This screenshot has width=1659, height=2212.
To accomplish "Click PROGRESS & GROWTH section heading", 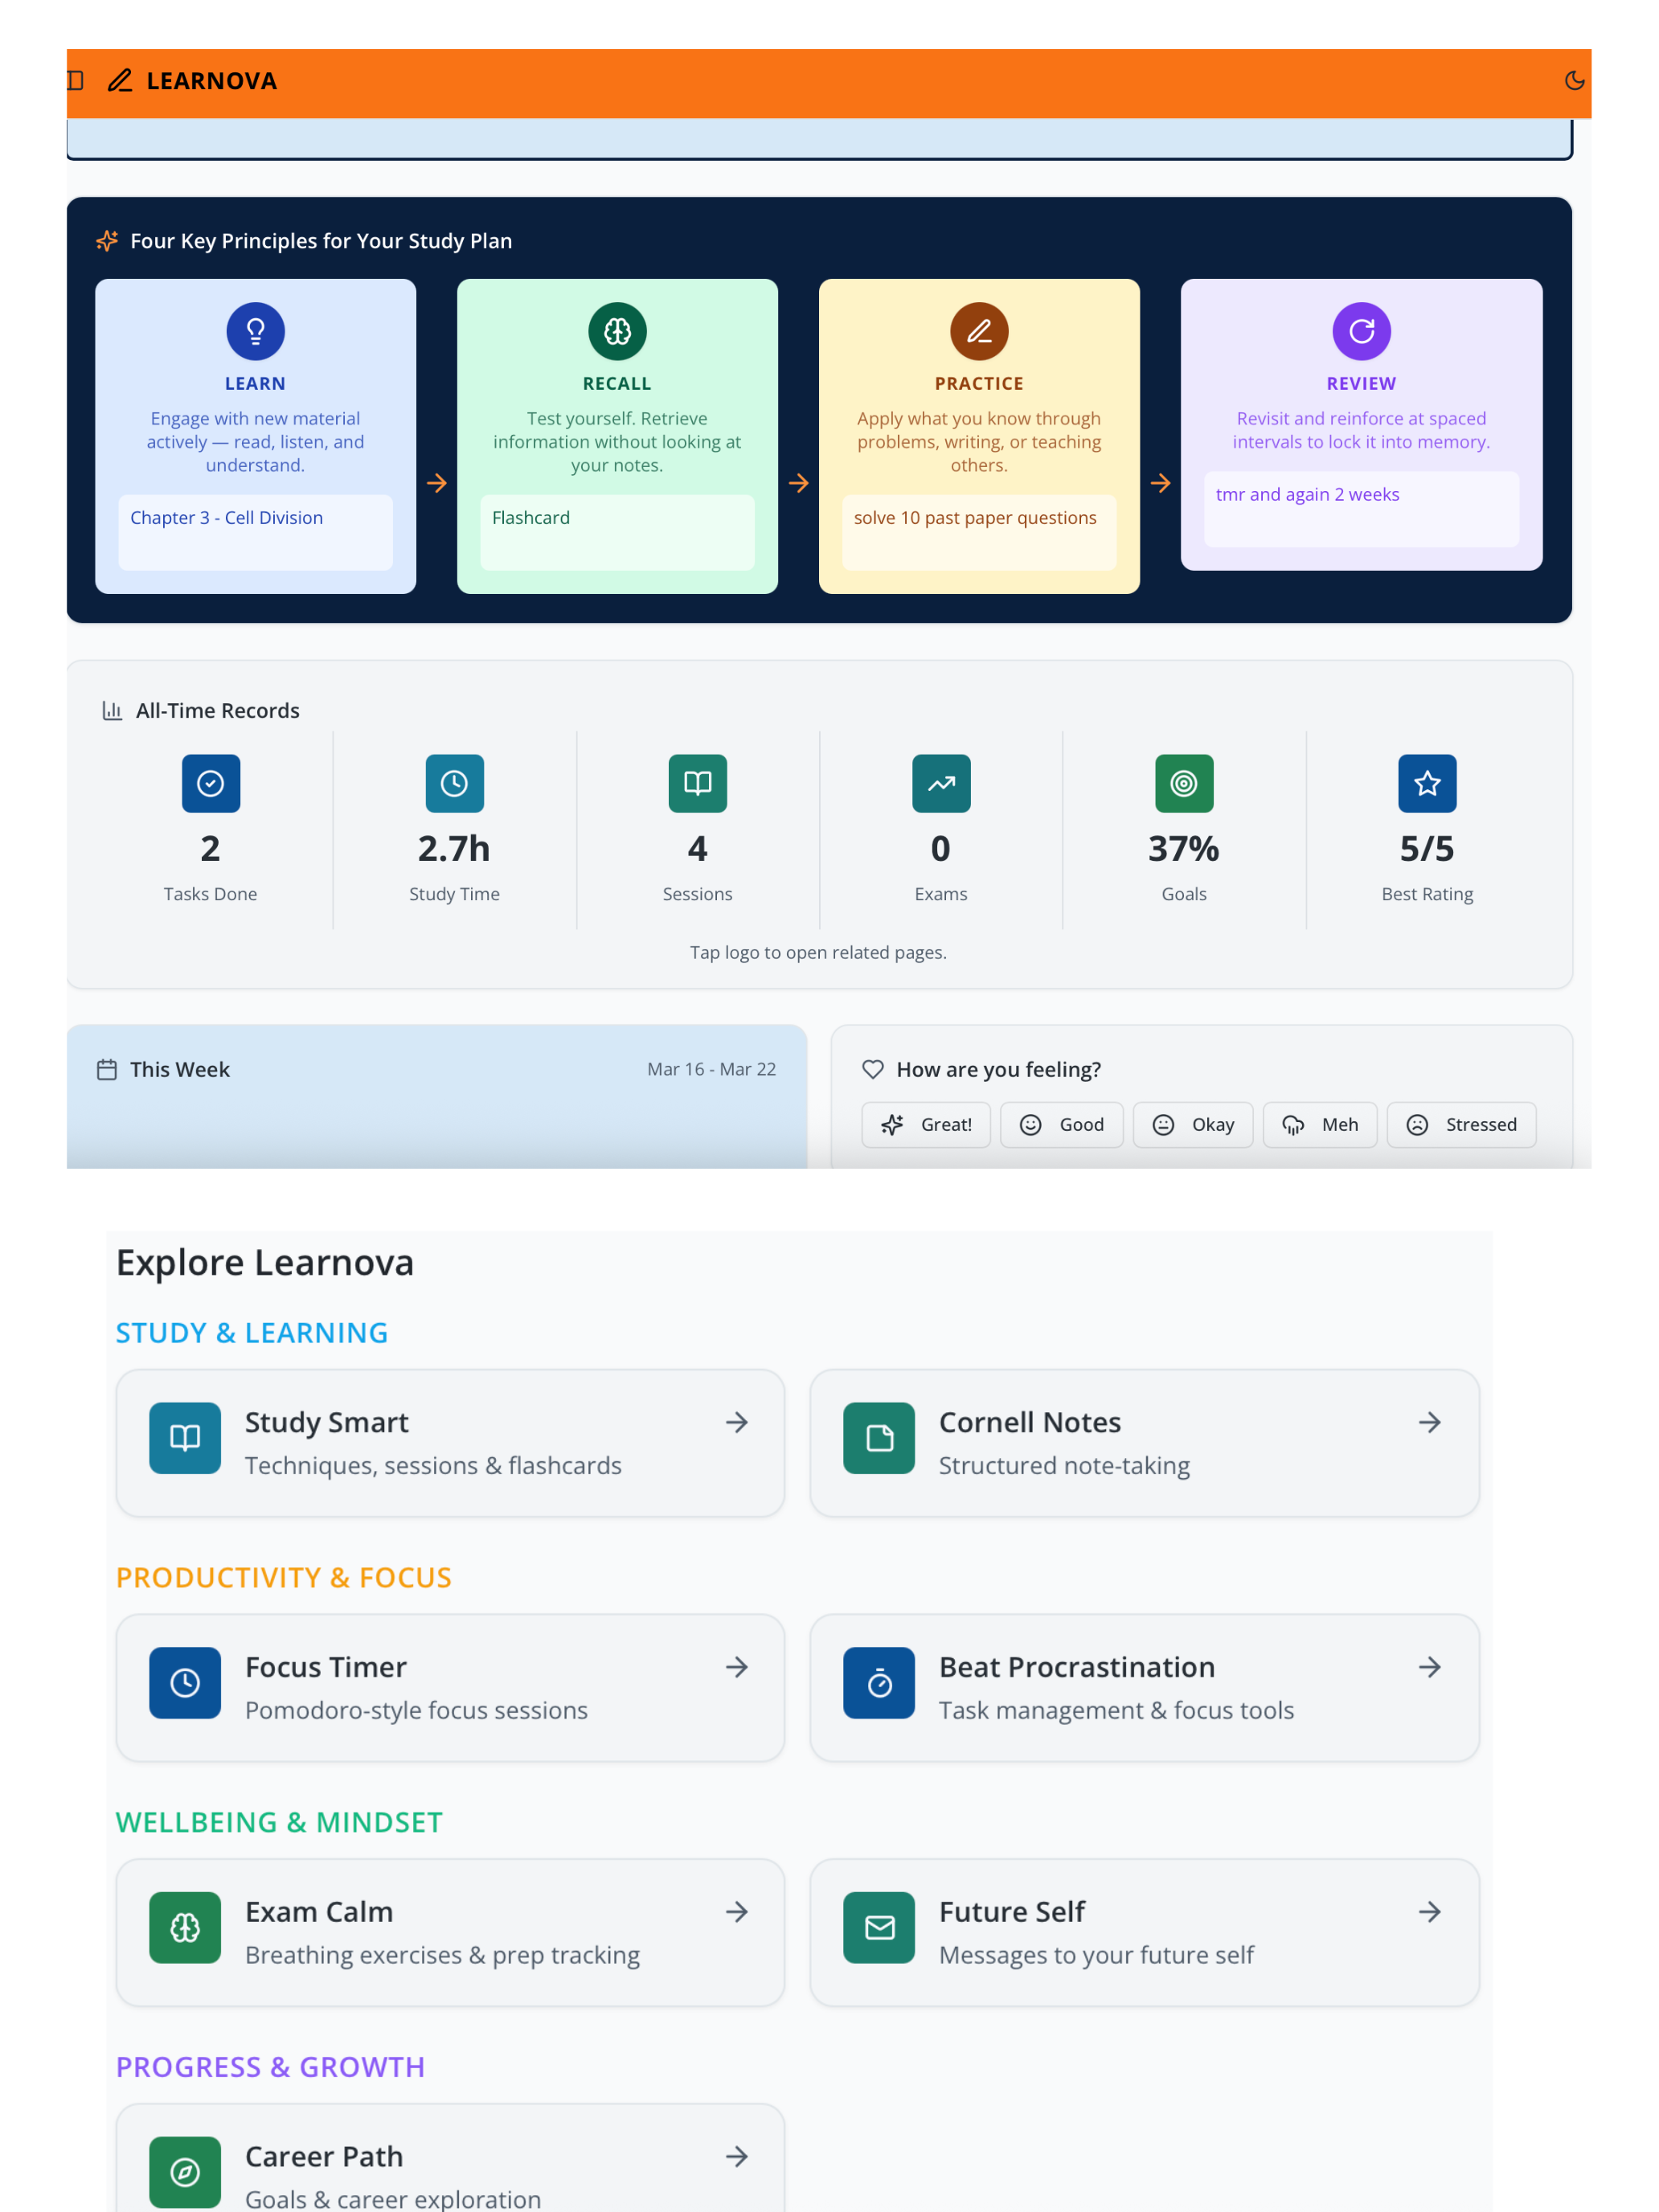I will [270, 2067].
